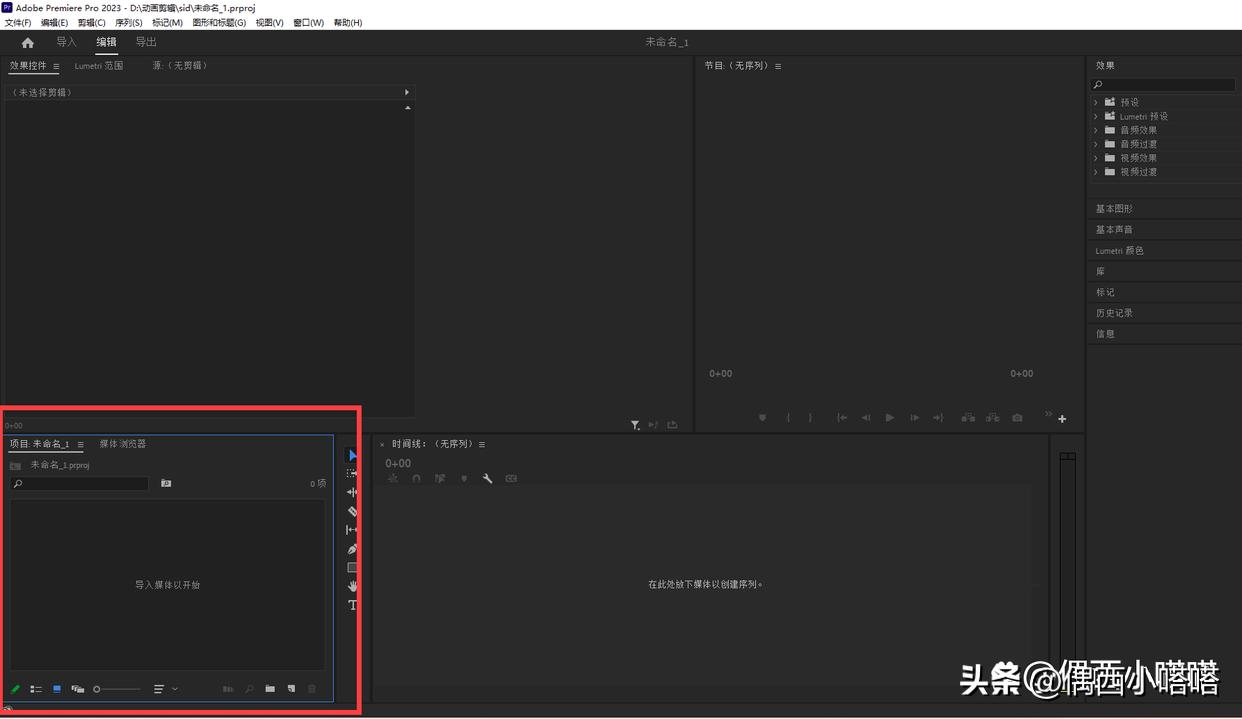Toggle writable state of the Project panel
Viewport: 1242px width, 719px height.
point(15,688)
